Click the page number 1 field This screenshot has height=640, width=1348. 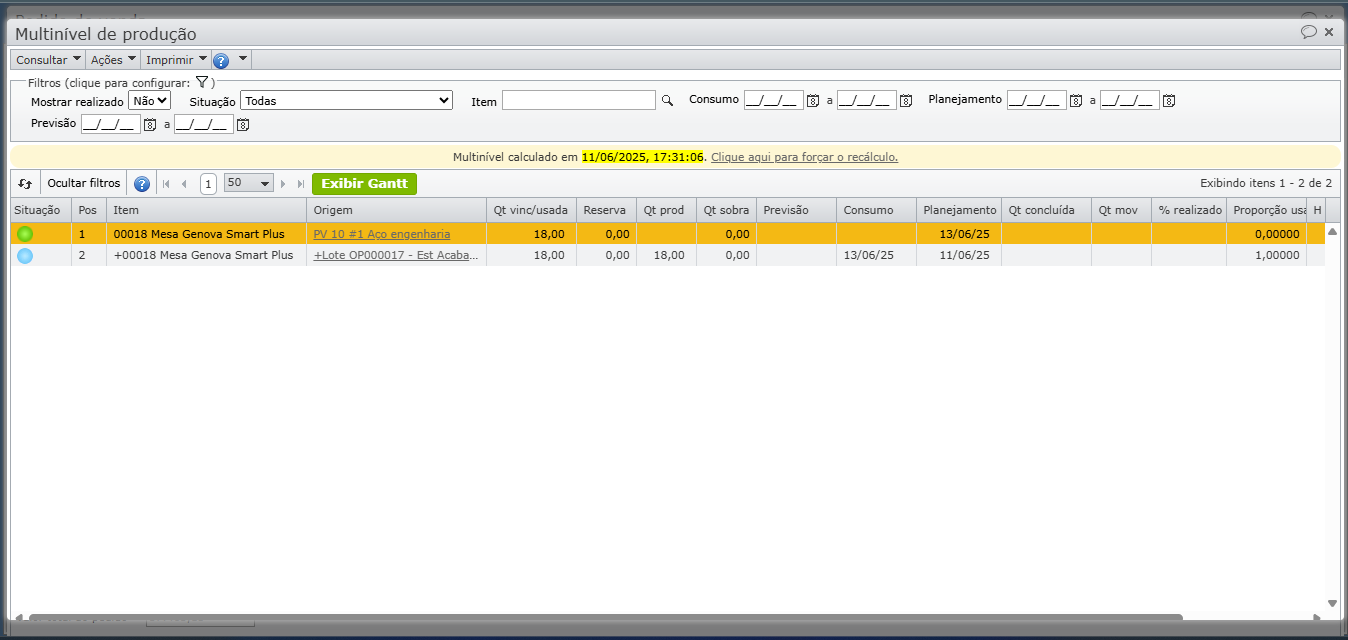208,184
